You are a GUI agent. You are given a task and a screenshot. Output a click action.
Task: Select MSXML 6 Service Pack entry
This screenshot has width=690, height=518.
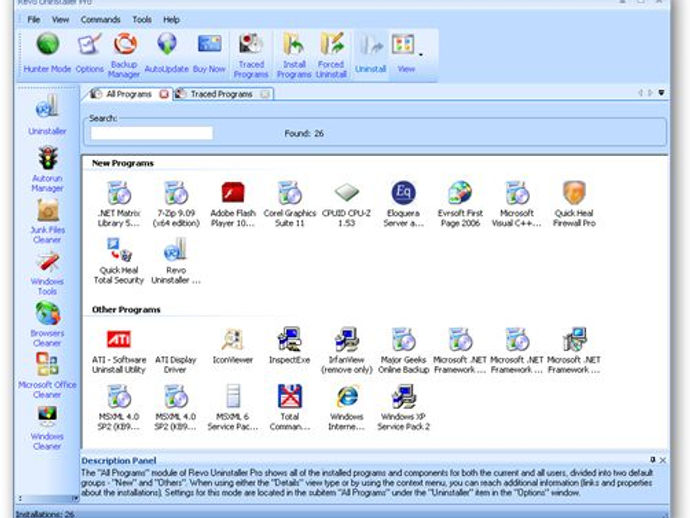[x=233, y=408]
